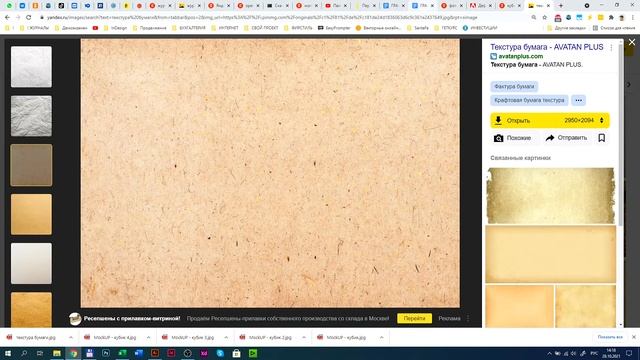Go to next image with right chevron

click(629, 84)
